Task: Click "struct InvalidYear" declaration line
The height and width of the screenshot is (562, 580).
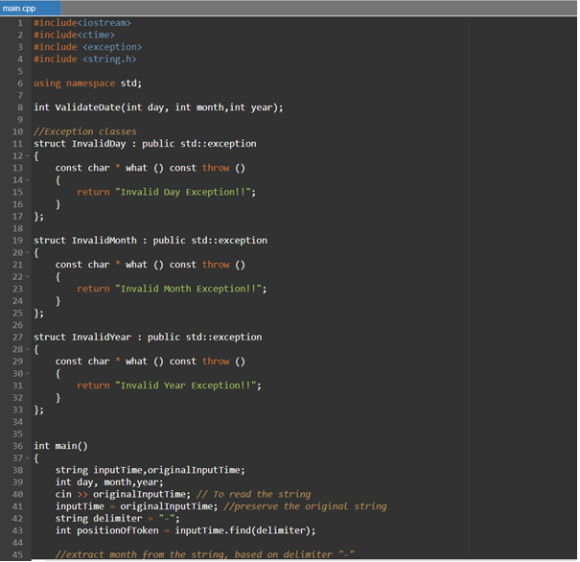Action: tap(148, 337)
